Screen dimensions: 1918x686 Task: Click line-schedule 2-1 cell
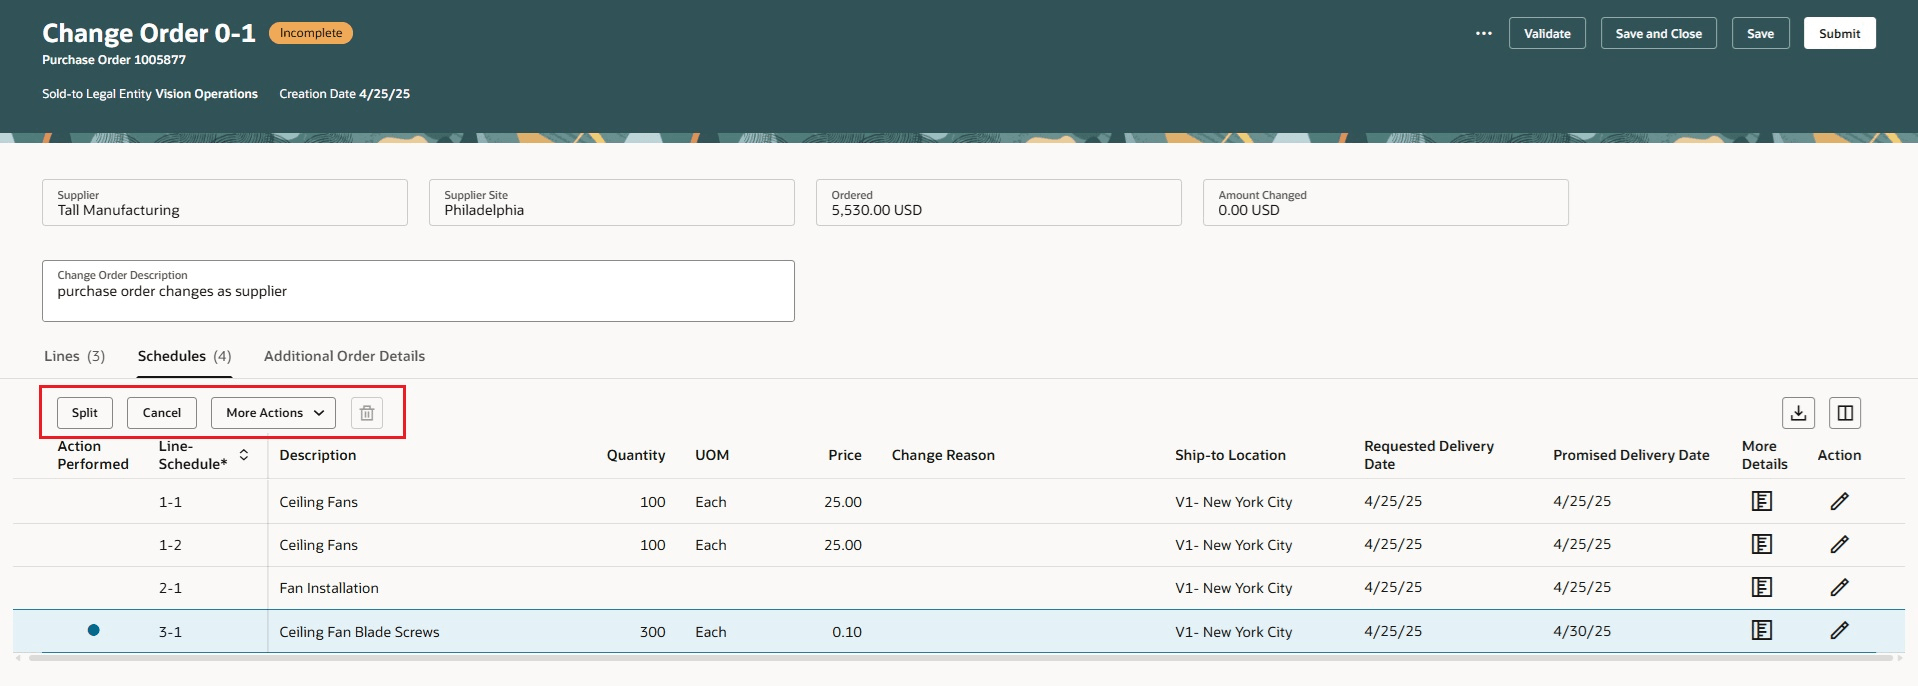tap(170, 588)
